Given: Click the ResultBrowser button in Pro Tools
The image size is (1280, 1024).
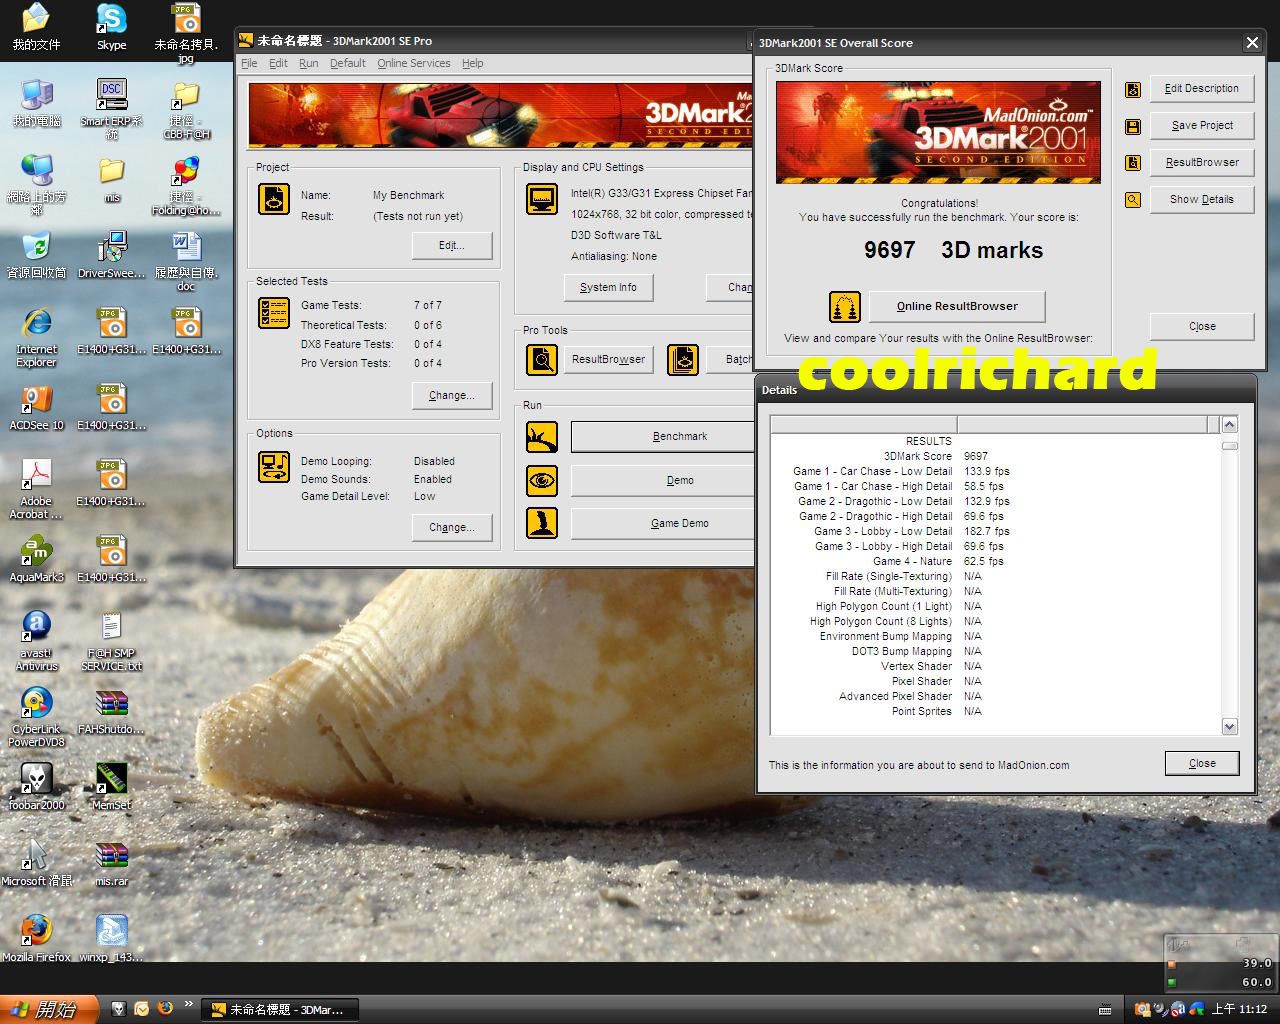Looking at the screenshot, I should (608, 359).
